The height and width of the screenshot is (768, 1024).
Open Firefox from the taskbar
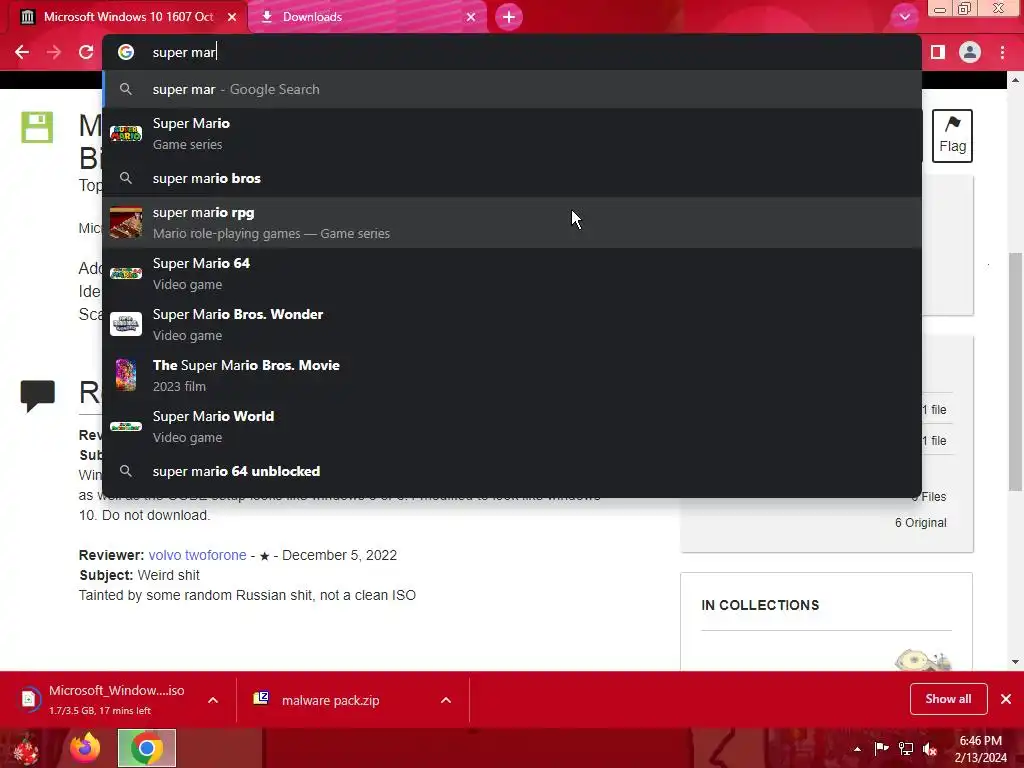[86, 748]
